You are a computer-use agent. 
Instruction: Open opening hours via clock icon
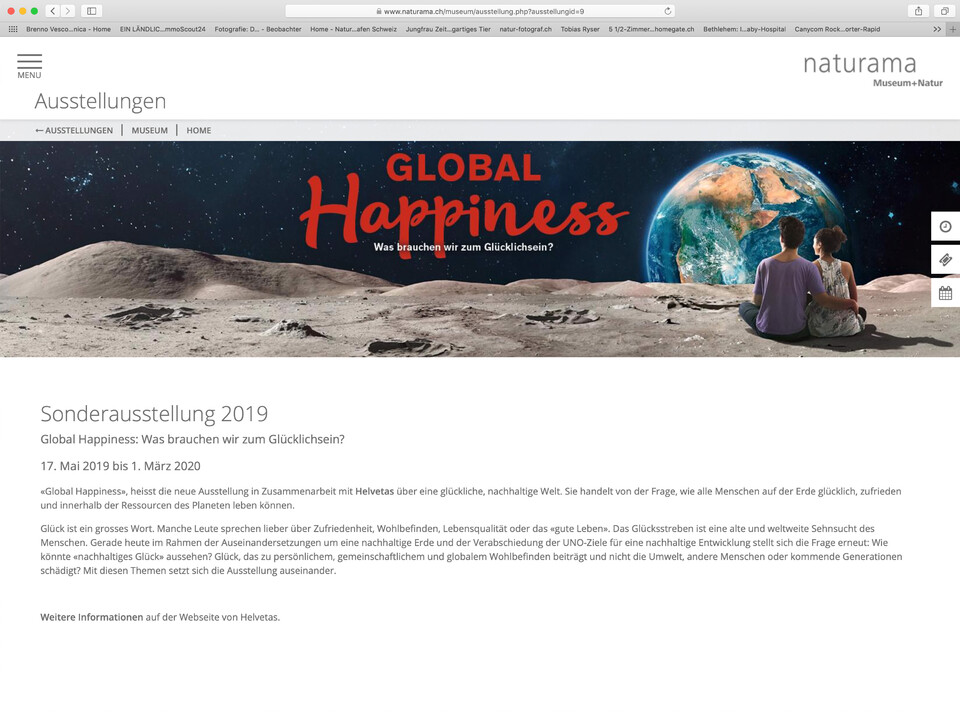(x=945, y=226)
